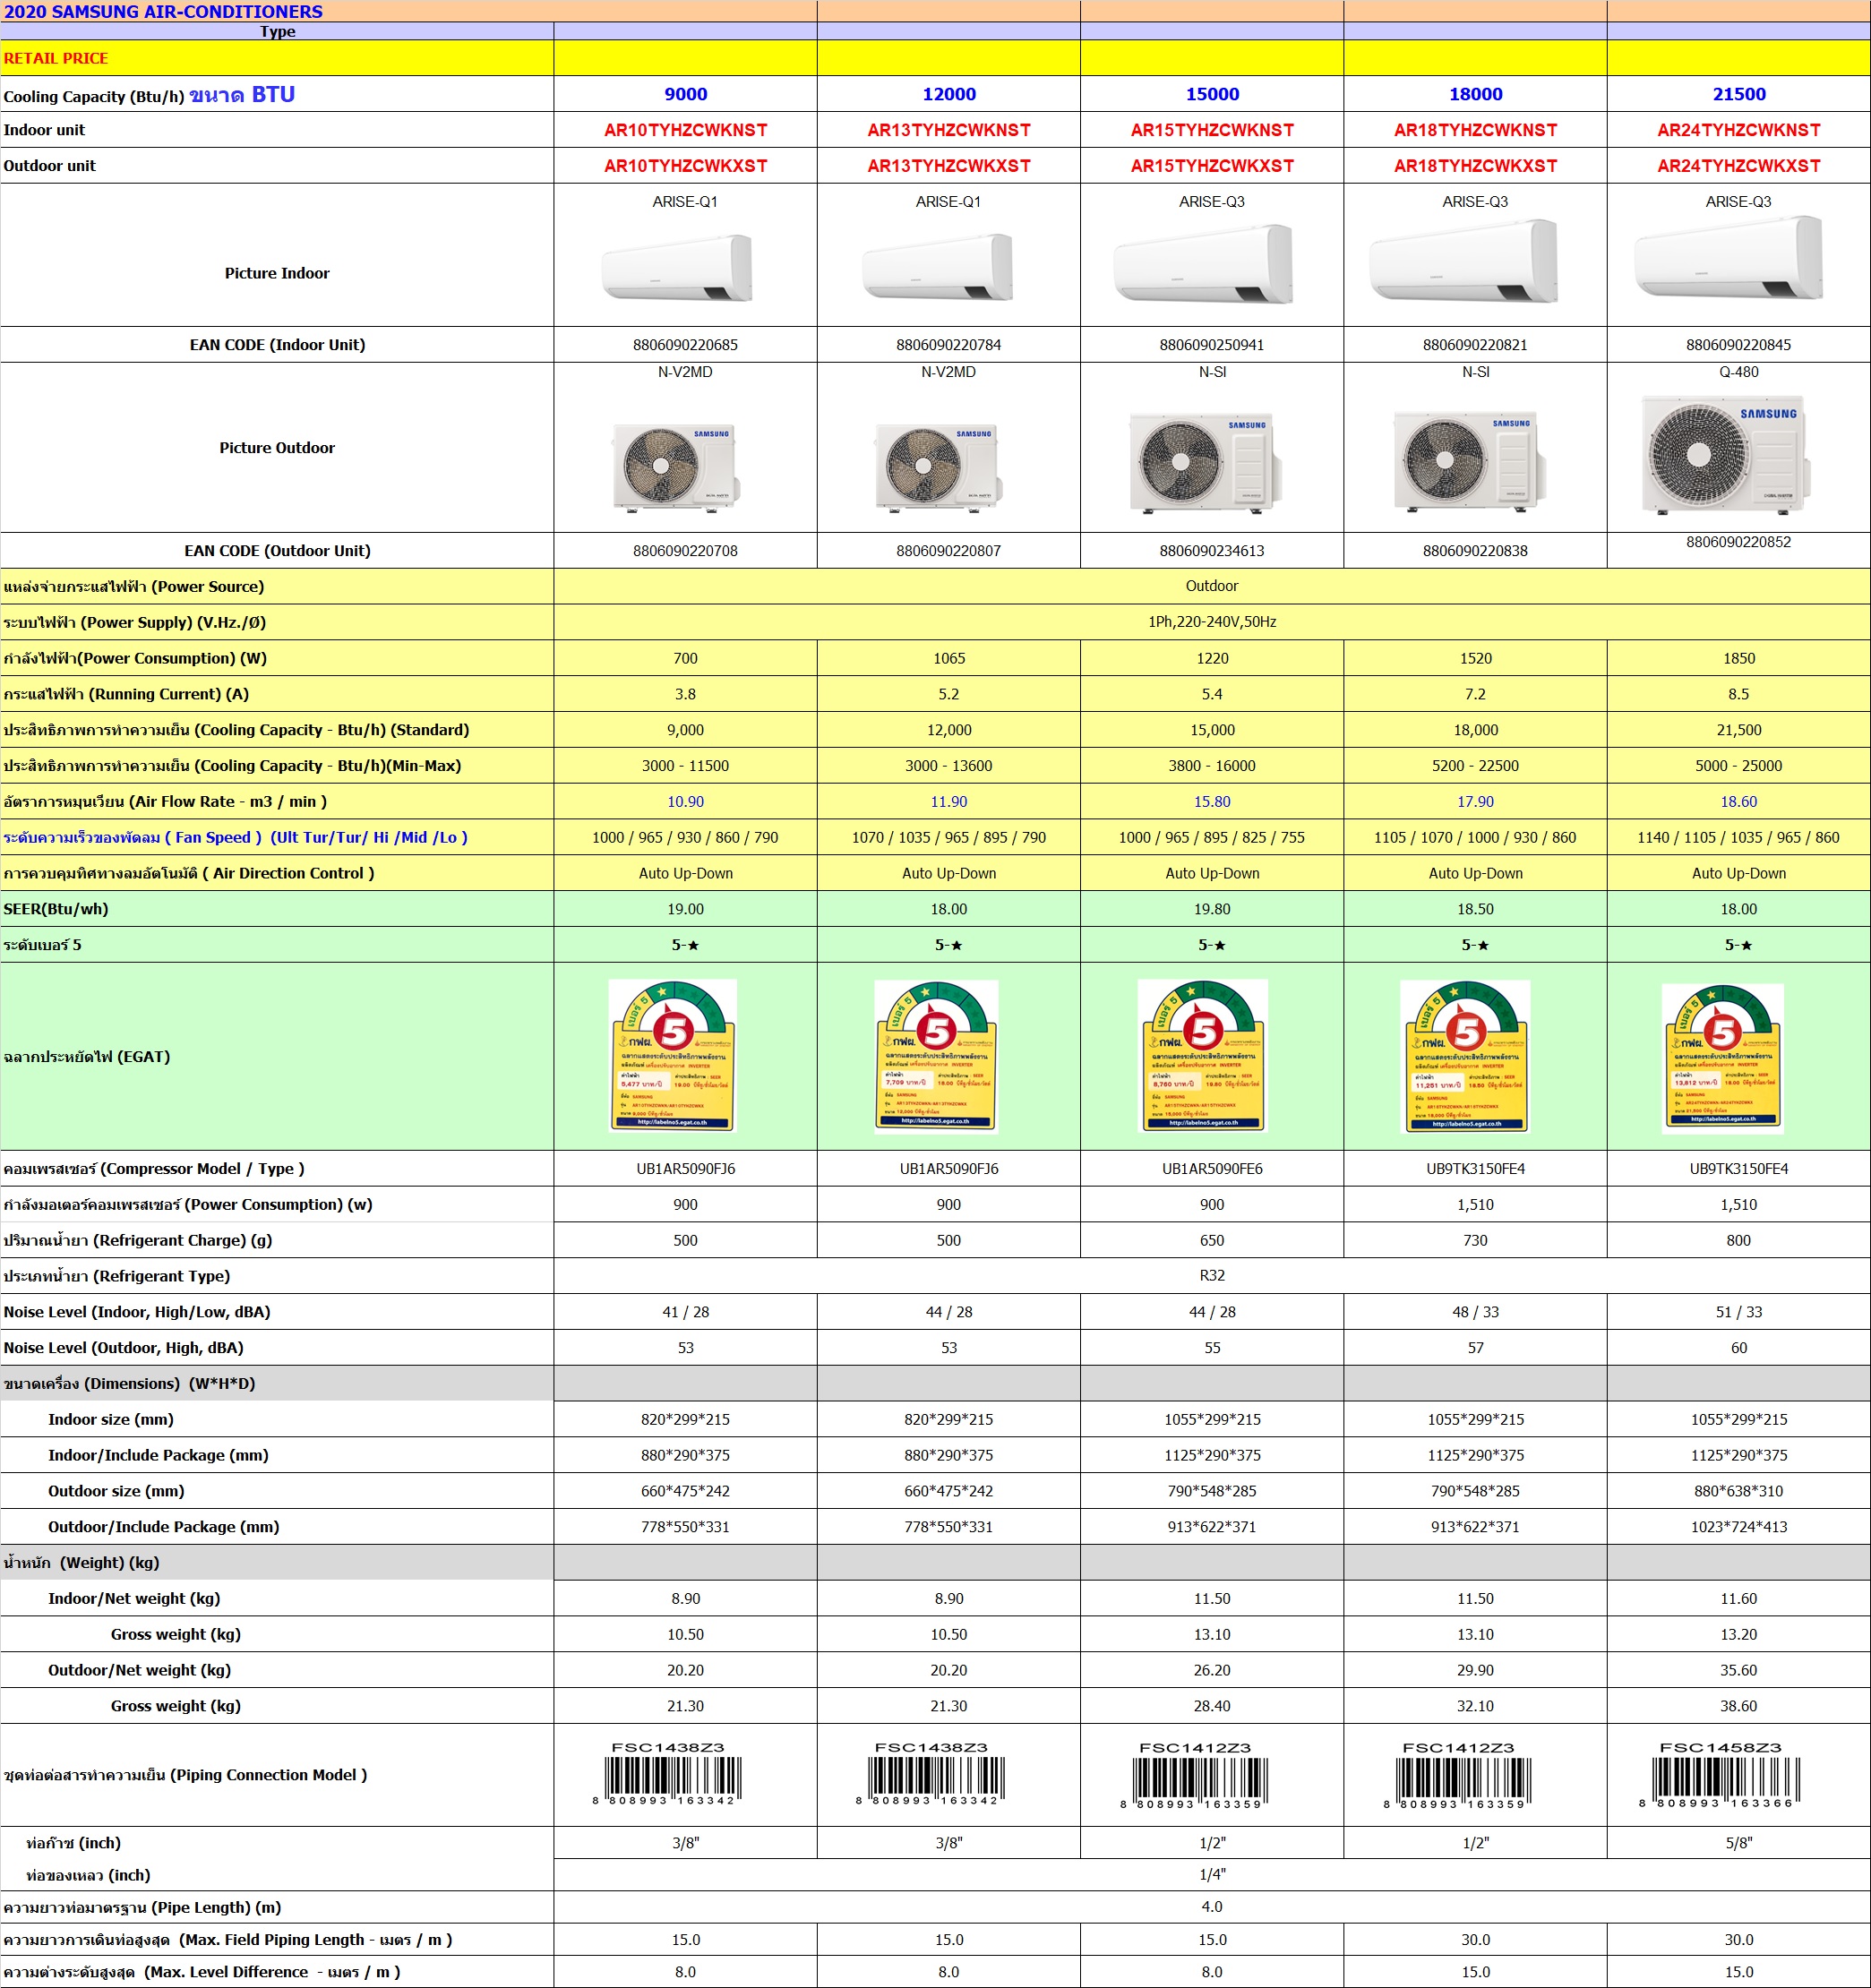Click fan speed cell 1070 / 1035 / 965 / 895 / 790
Screen dimensions: 1871x1988
tap(949, 838)
